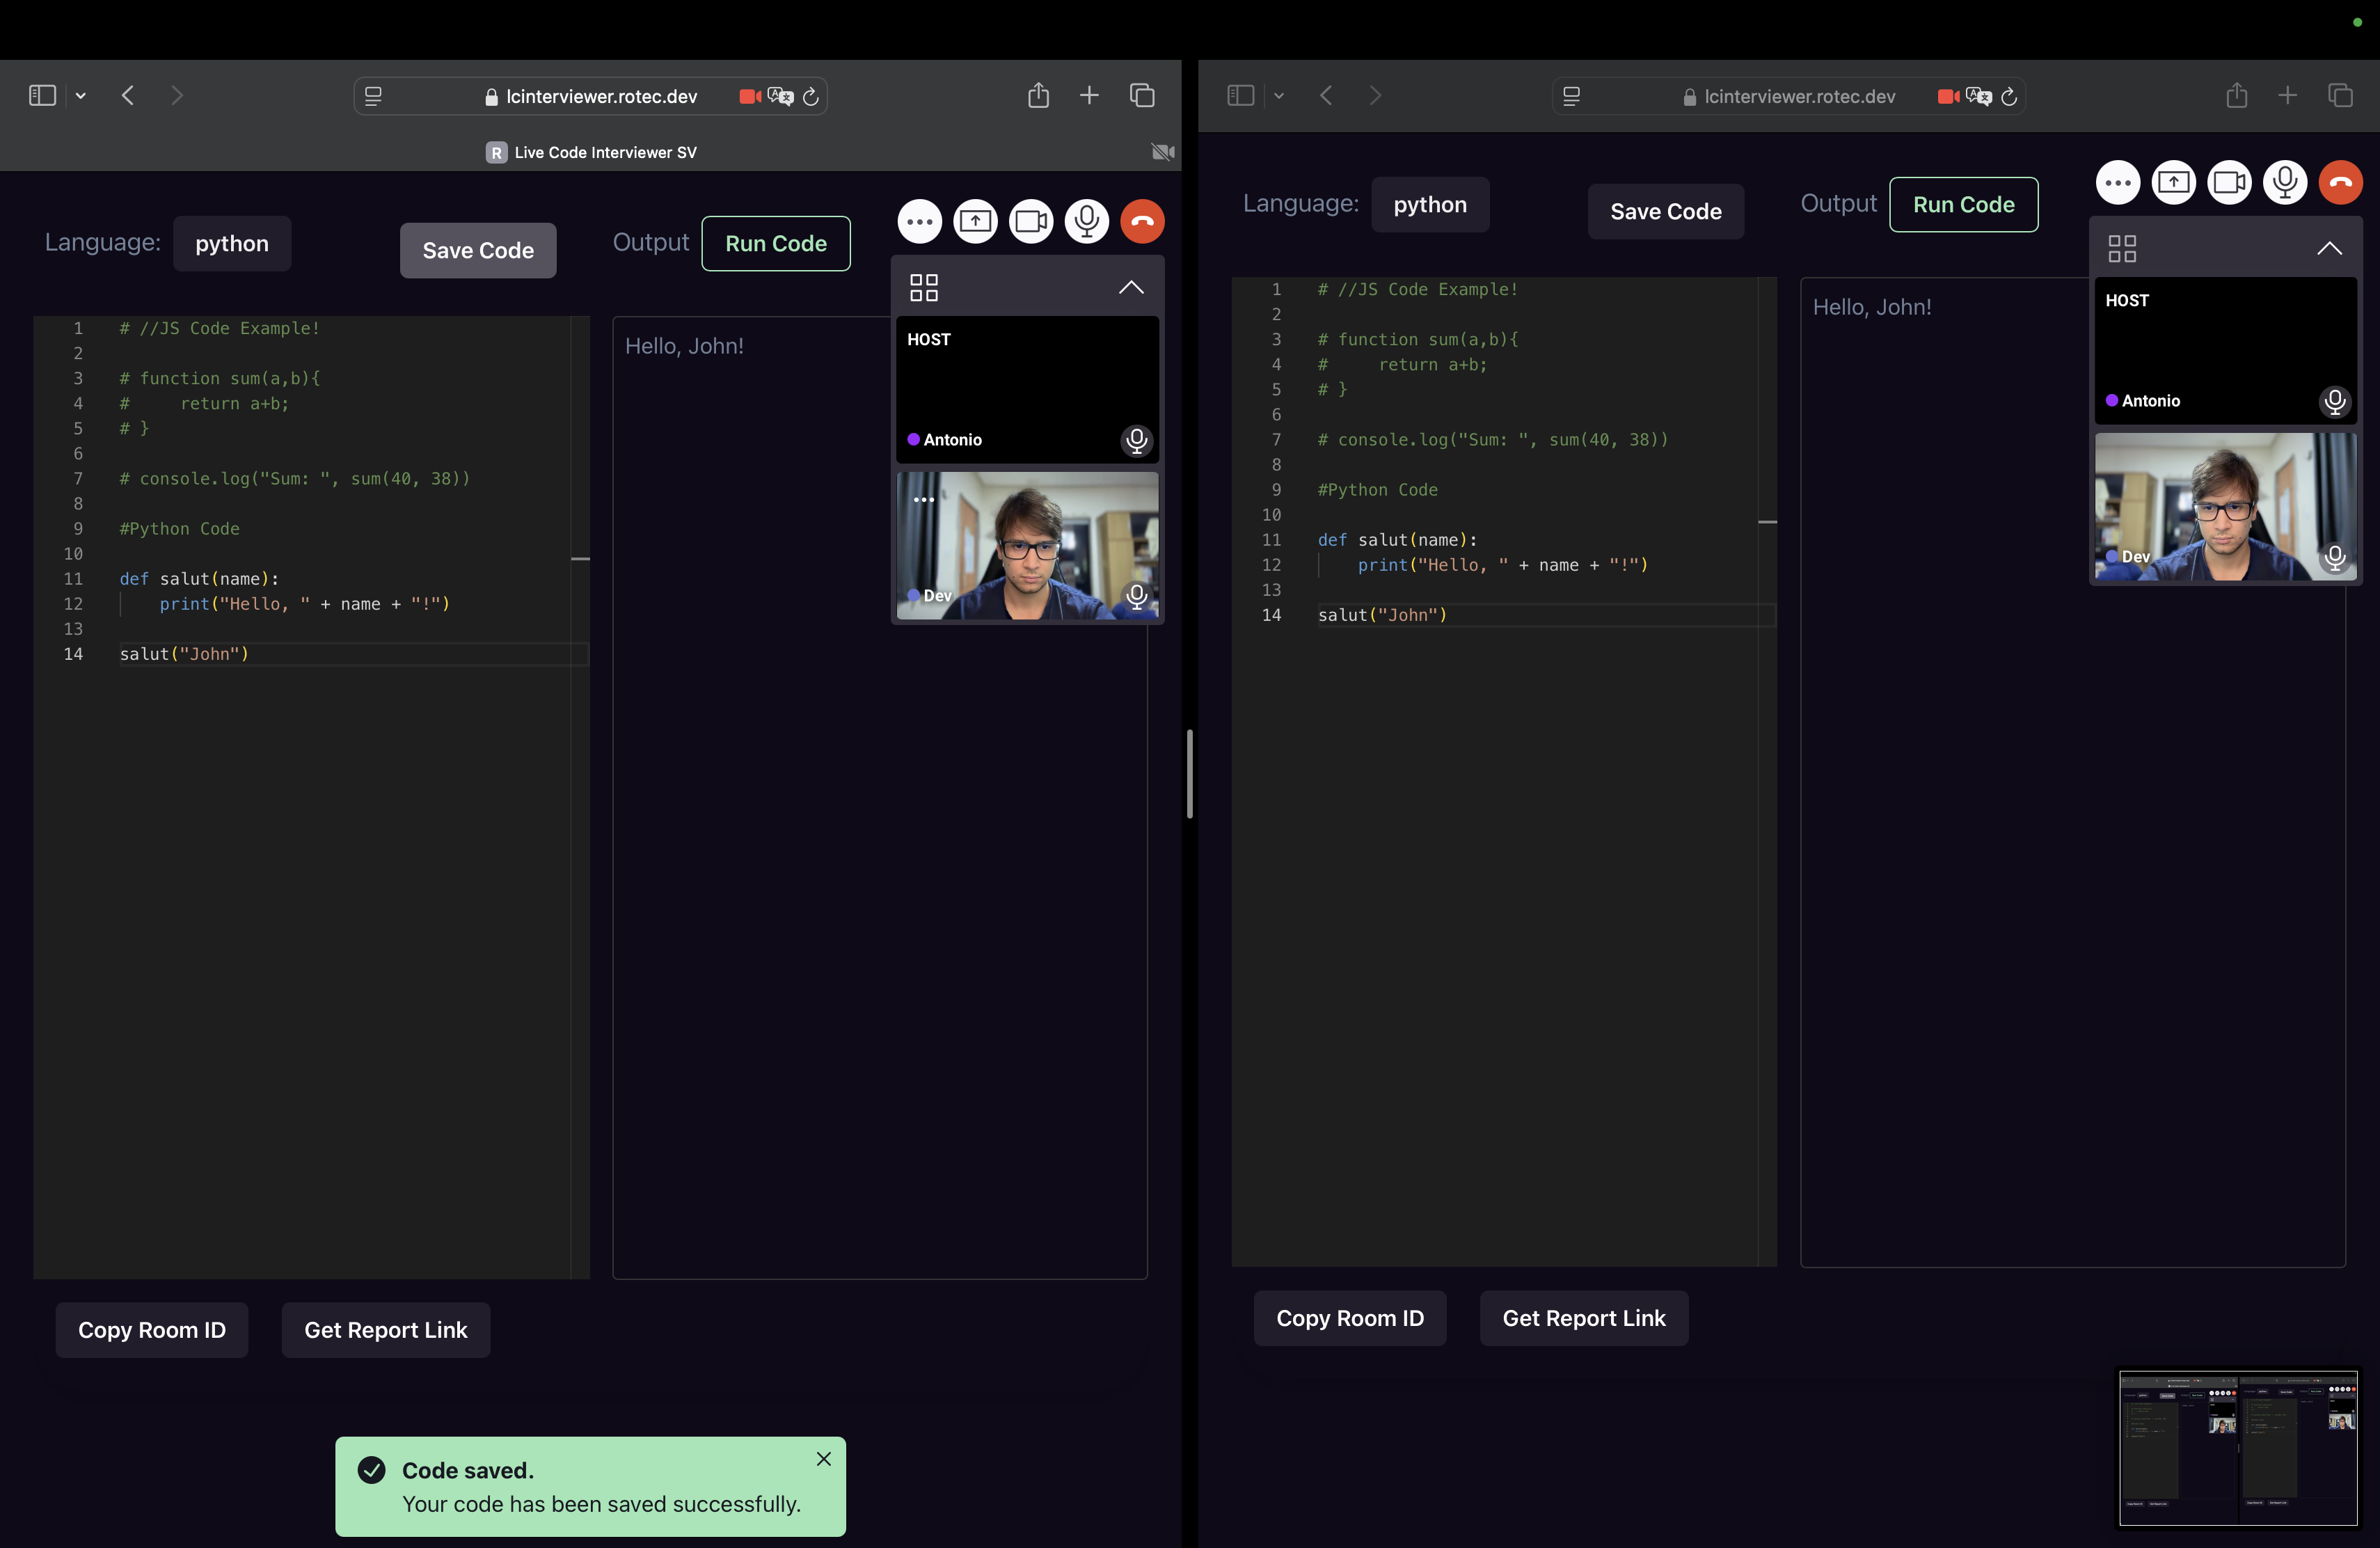Click the camera toggle icon

1032,221
